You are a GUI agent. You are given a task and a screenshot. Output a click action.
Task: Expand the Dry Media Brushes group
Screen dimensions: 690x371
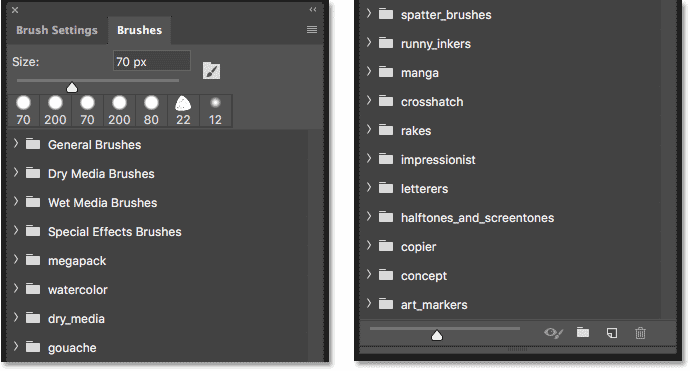click(16, 173)
